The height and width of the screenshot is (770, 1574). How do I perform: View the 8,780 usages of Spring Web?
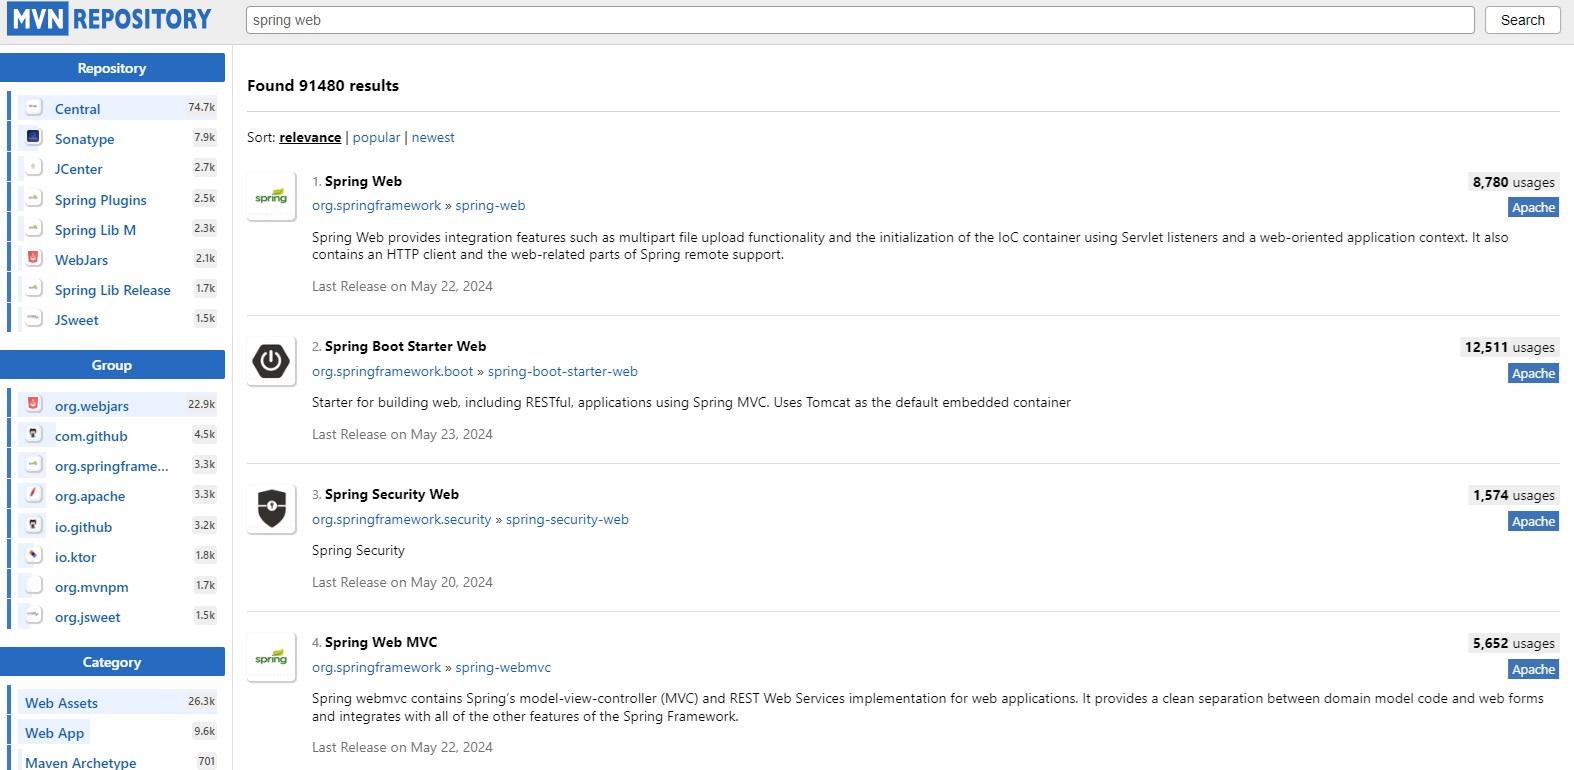(1513, 182)
